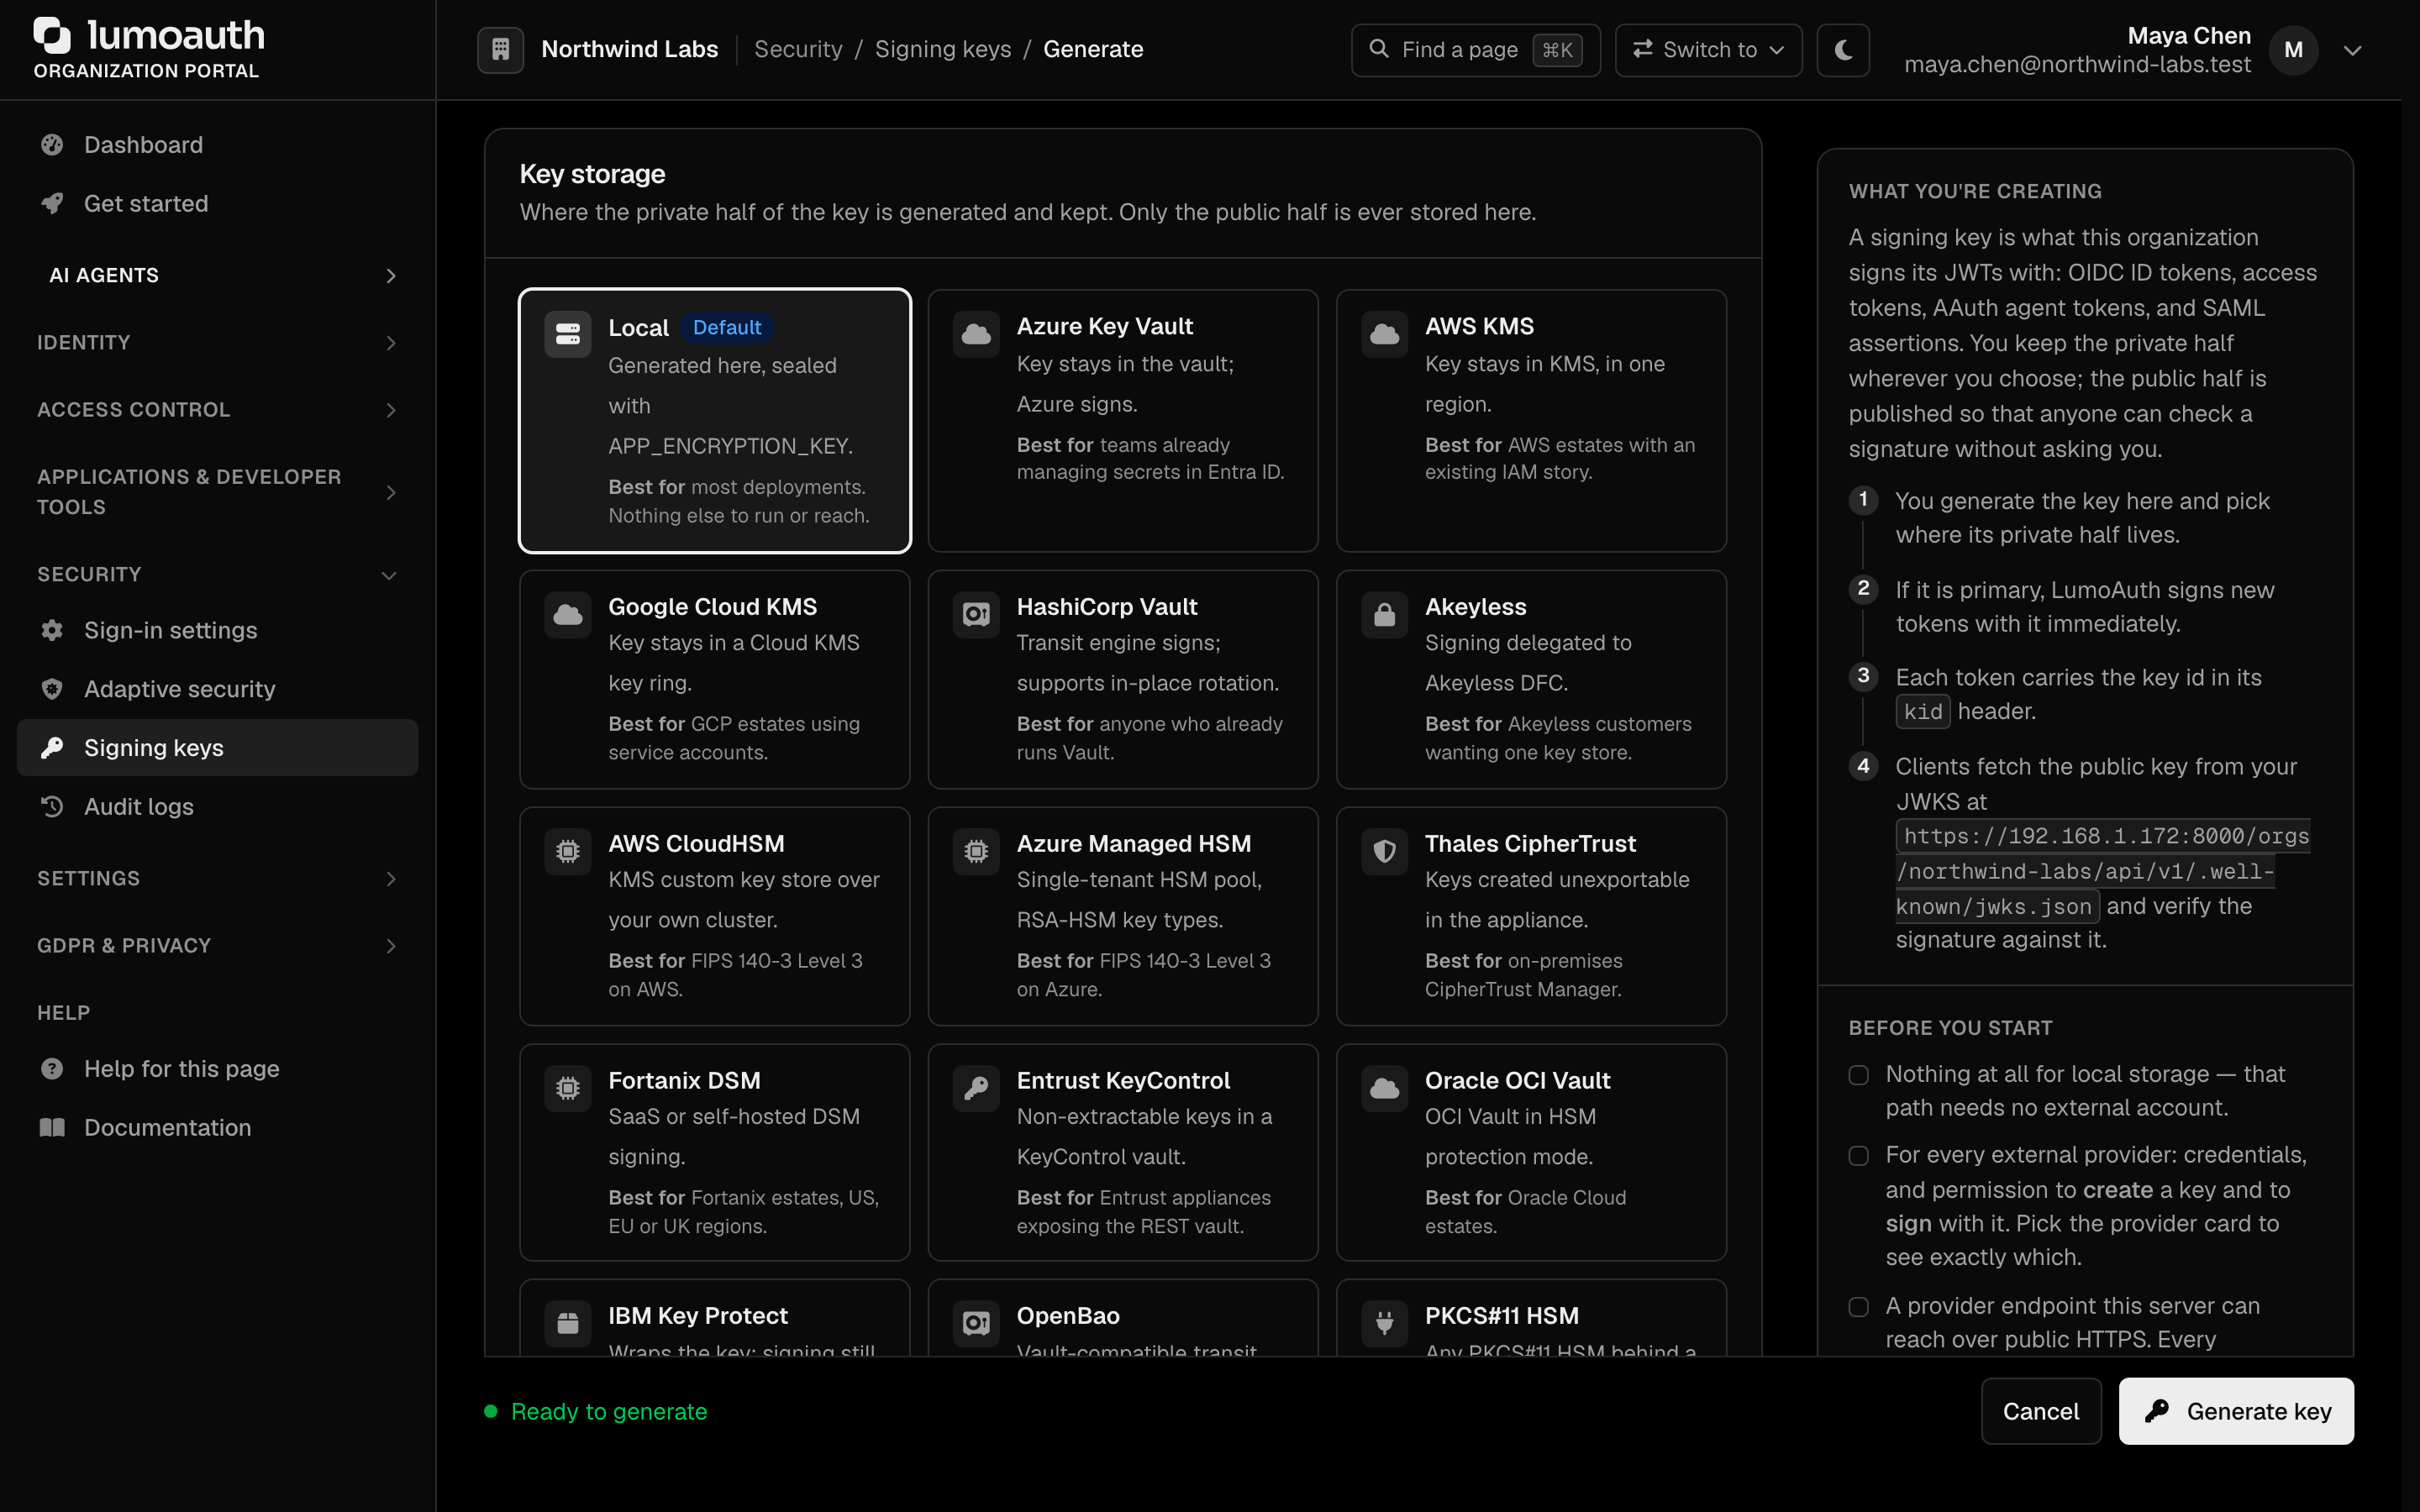Screen dimensions: 2420x1512
Task: Expand the AI Agents sidebar section
Action: 218,275
